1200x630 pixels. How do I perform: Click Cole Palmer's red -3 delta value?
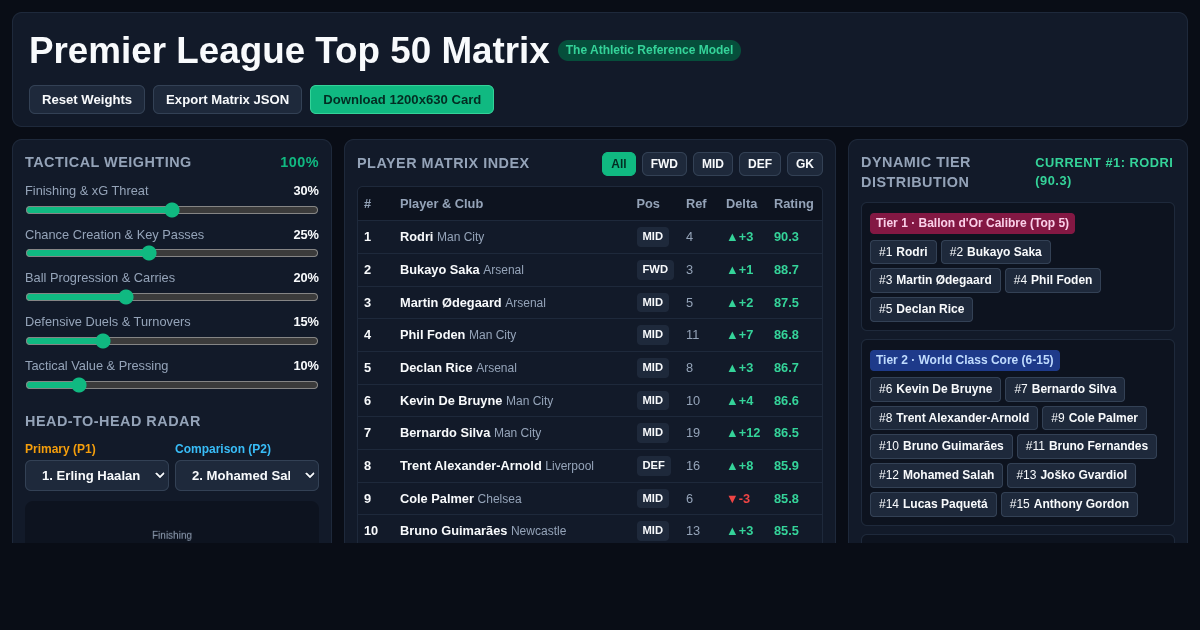tap(738, 498)
